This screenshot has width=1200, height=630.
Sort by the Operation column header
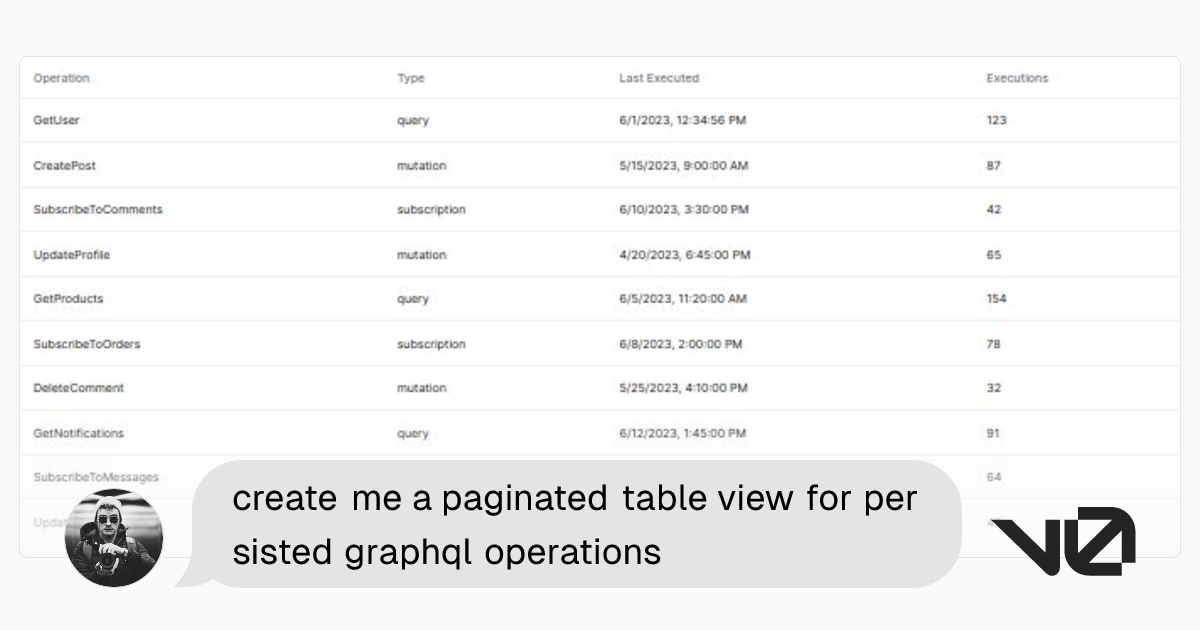(61, 78)
